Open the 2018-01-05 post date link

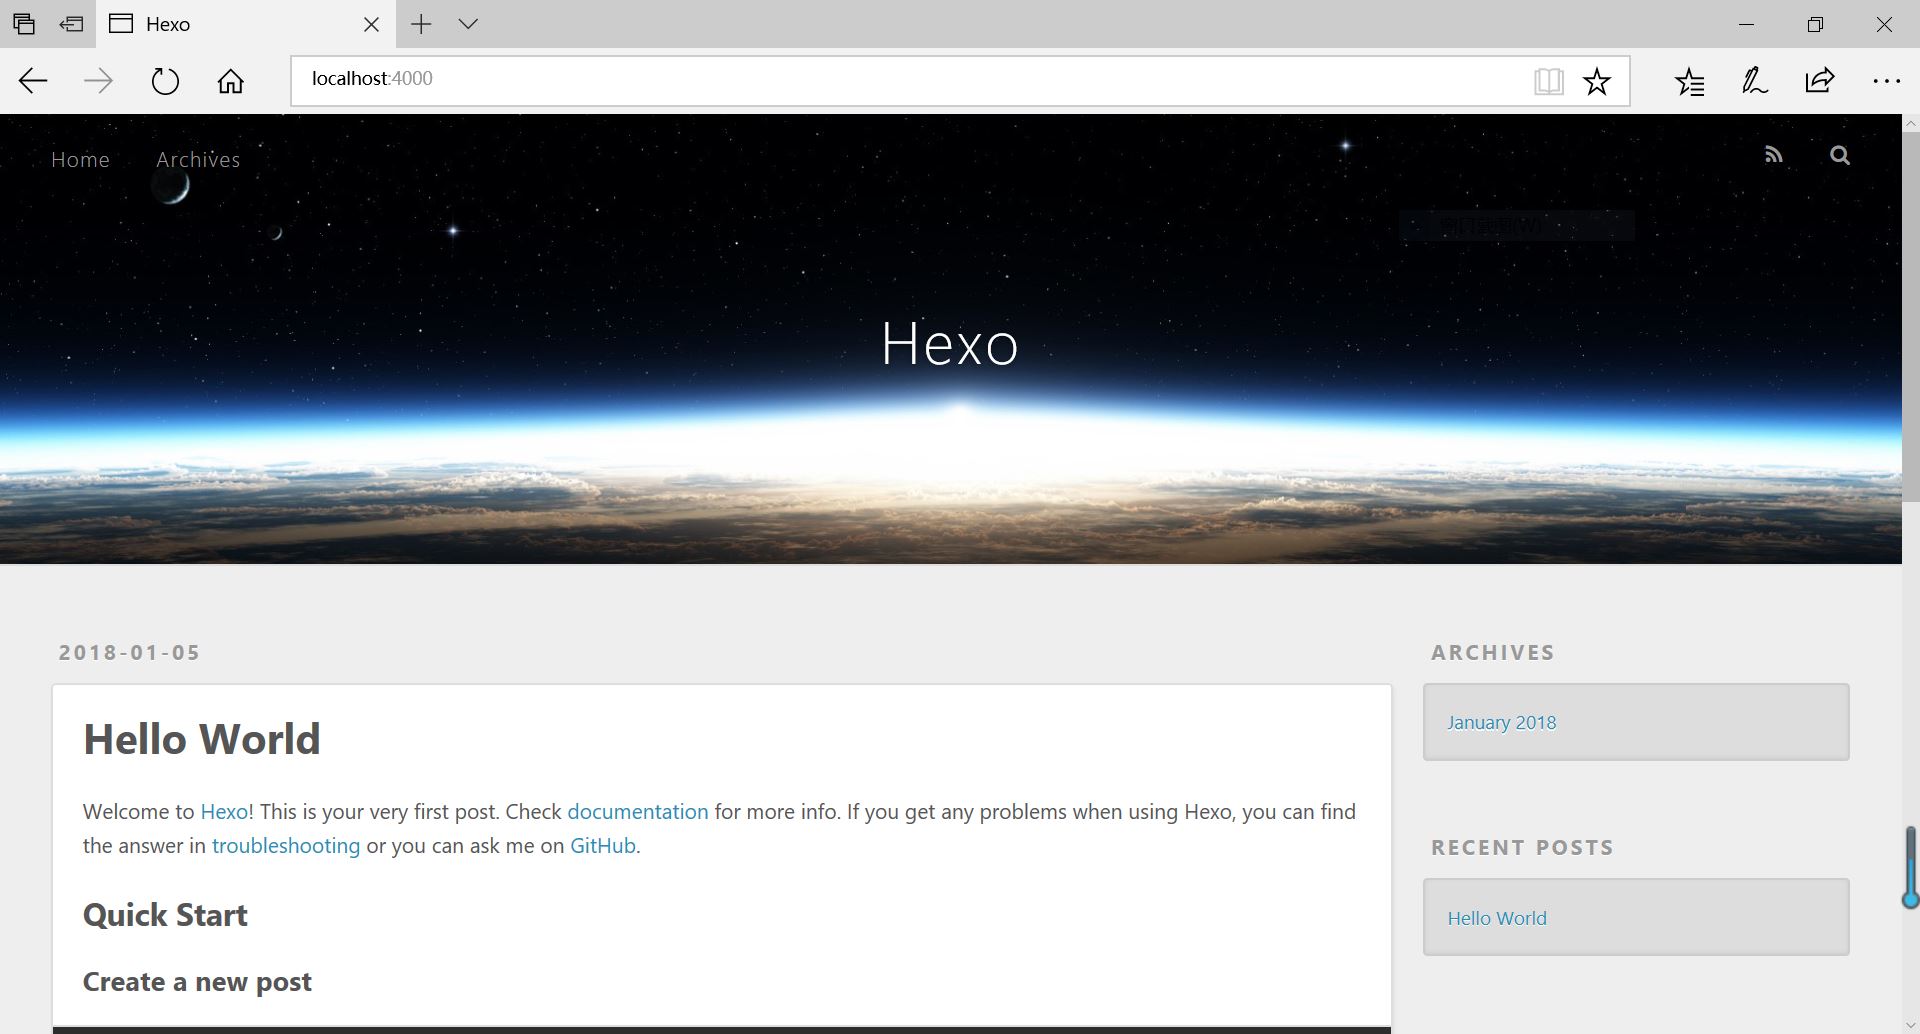(x=129, y=652)
